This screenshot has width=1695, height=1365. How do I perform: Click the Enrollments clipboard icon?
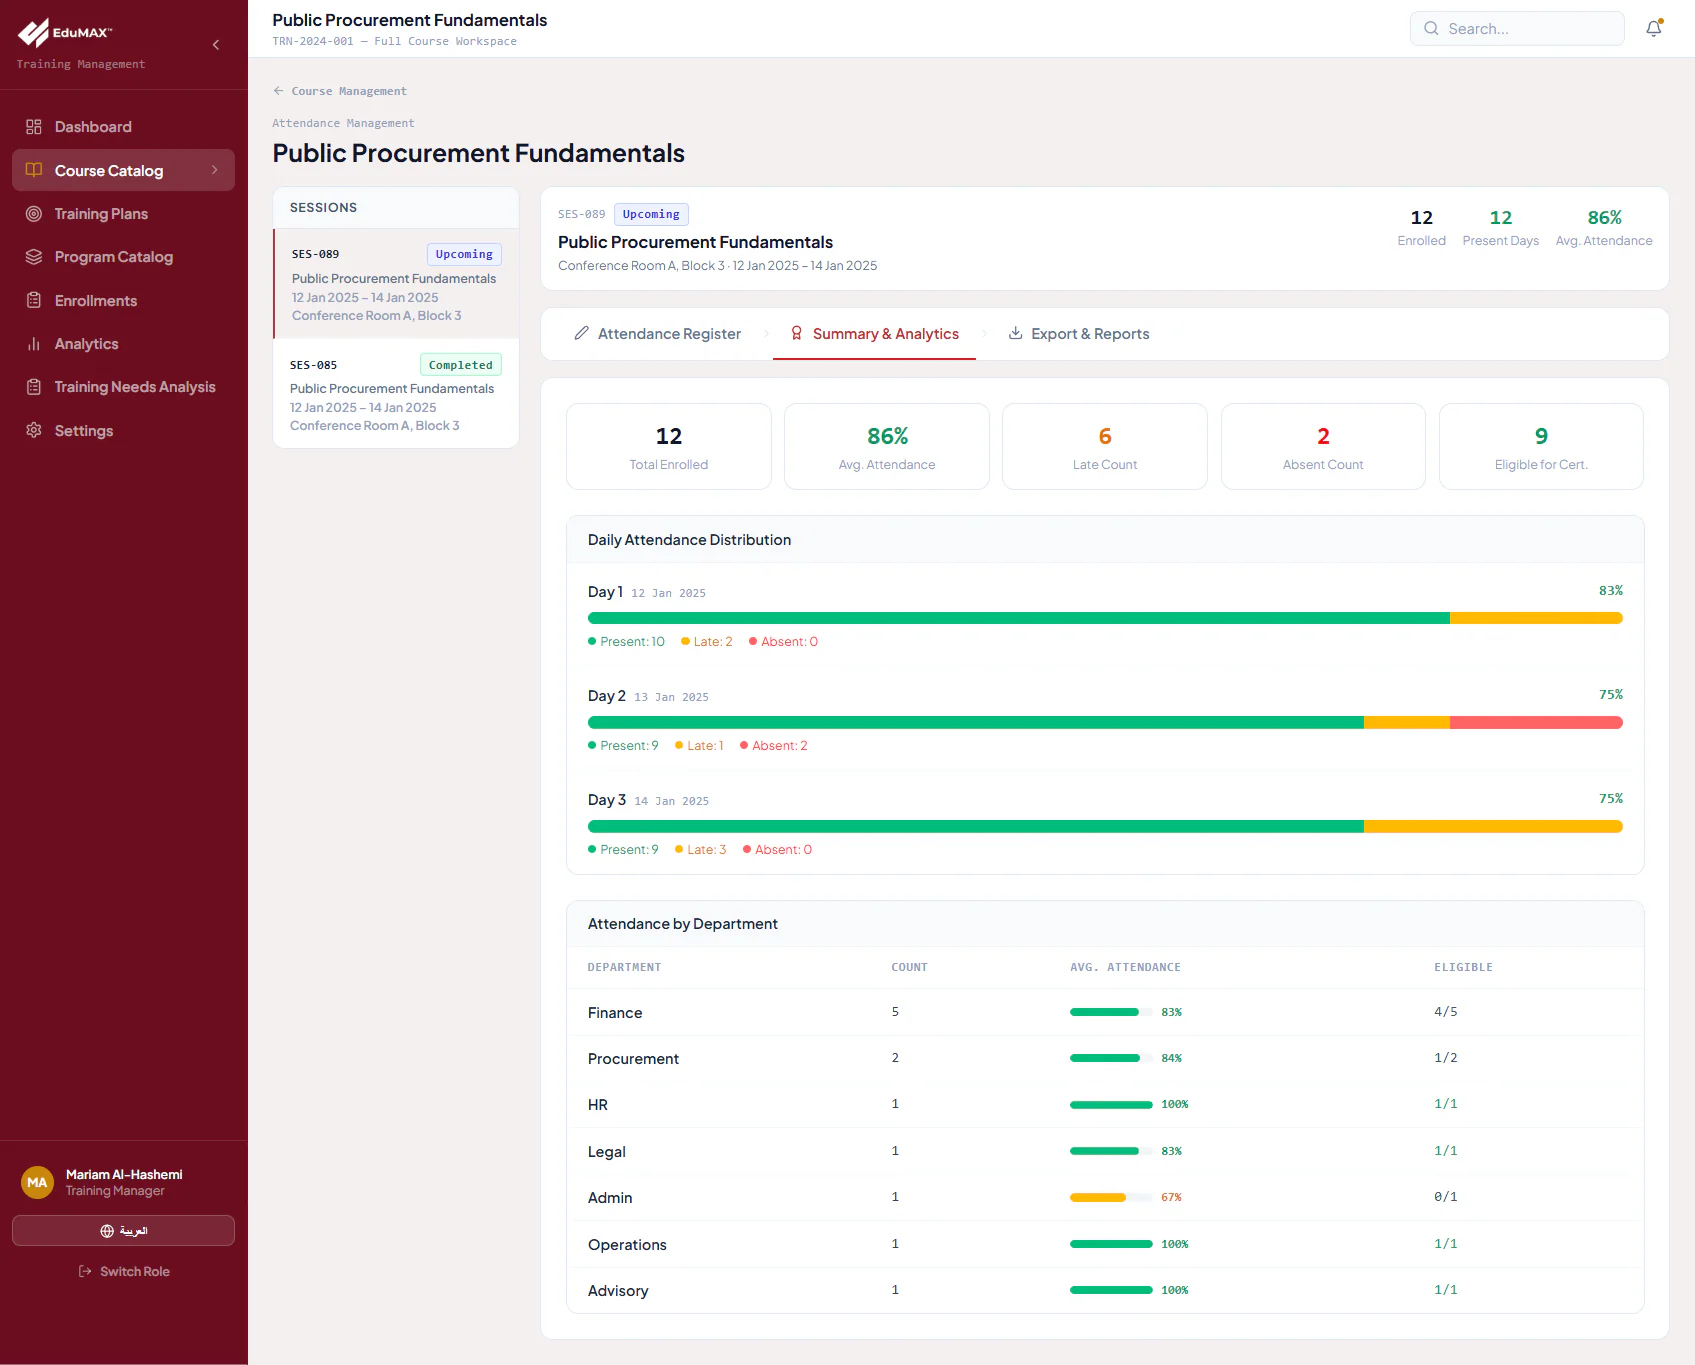pos(34,300)
